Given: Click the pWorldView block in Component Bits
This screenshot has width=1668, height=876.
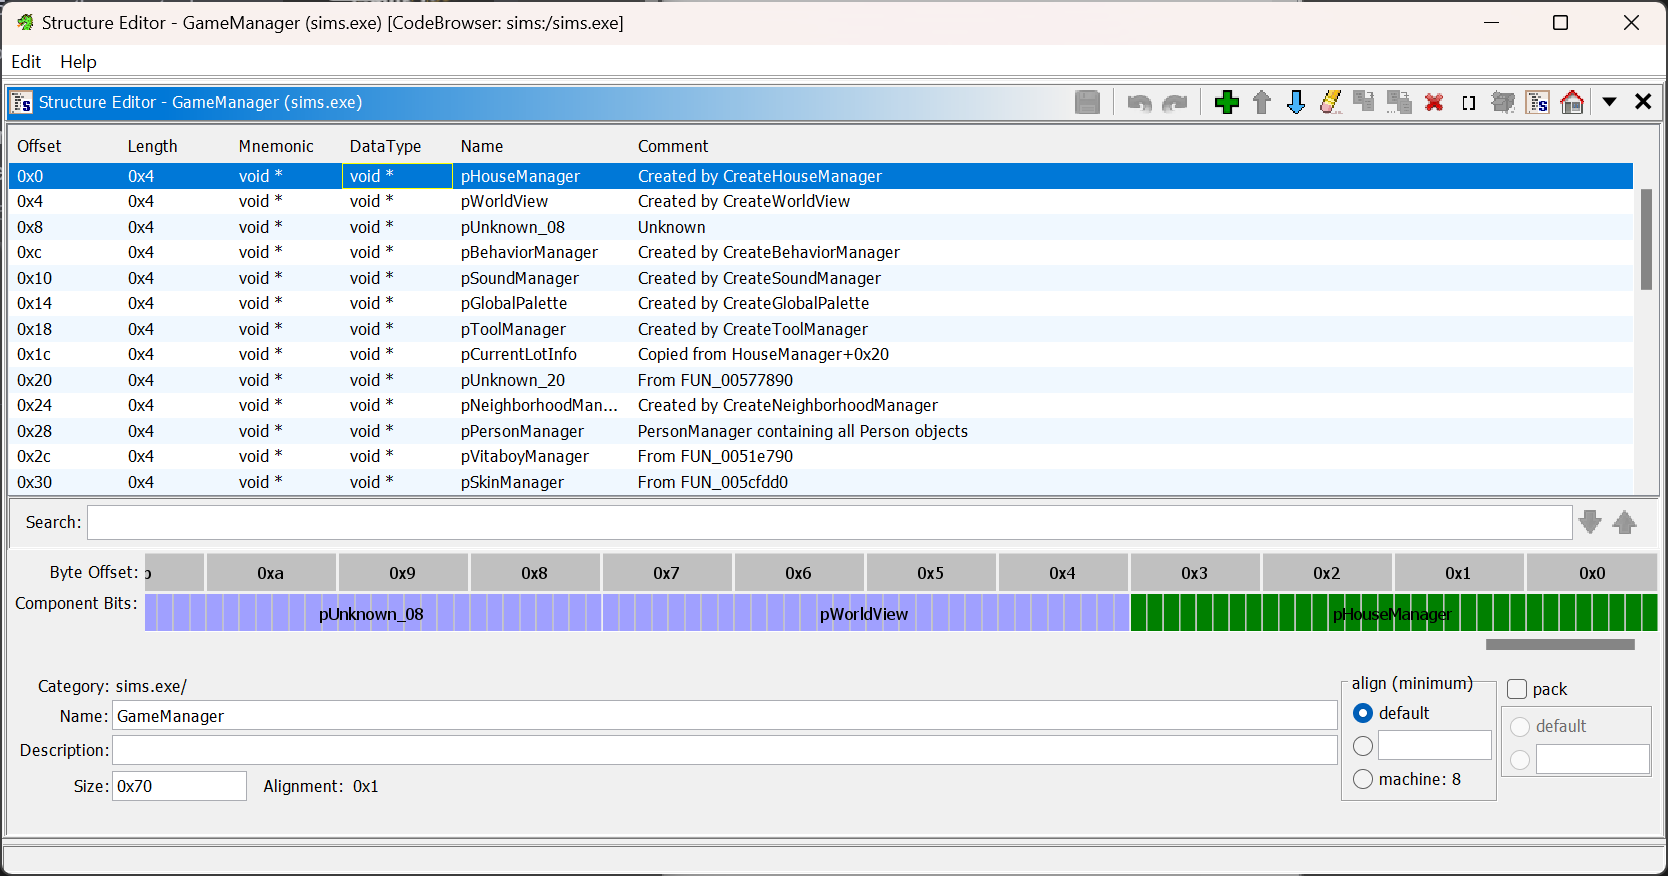Looking at the screenshot, I should [864, 613].
